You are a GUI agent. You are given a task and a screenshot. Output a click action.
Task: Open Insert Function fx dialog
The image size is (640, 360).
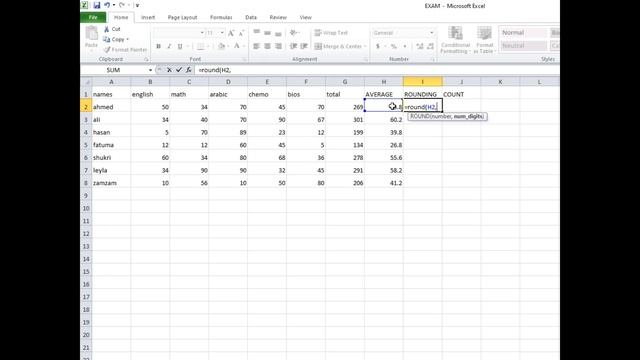click(189, 70)
